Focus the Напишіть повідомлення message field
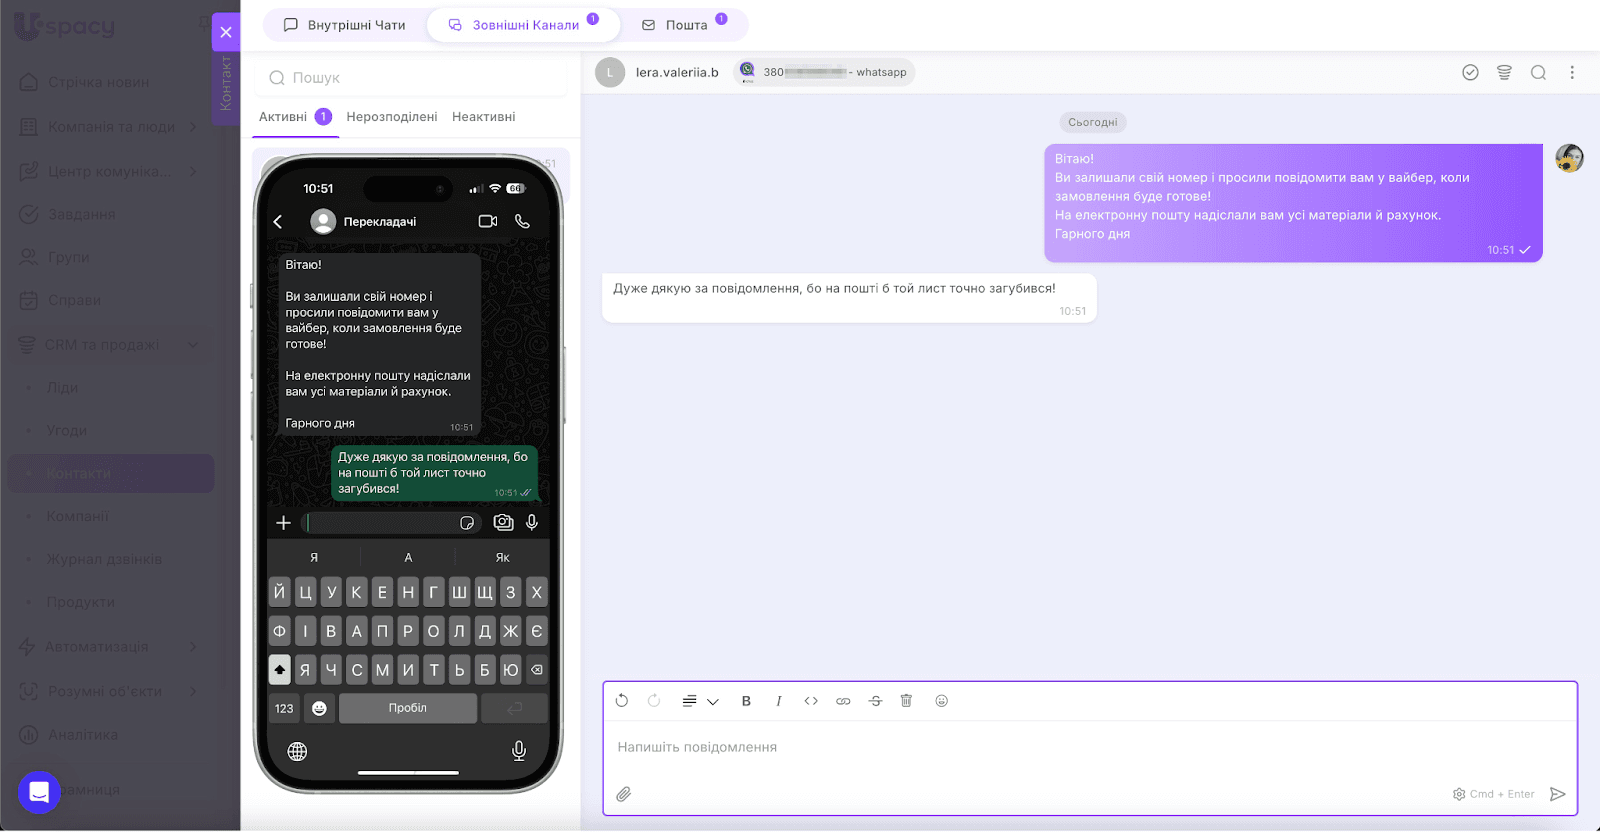1600x832 pixels. coord(1090,748)
